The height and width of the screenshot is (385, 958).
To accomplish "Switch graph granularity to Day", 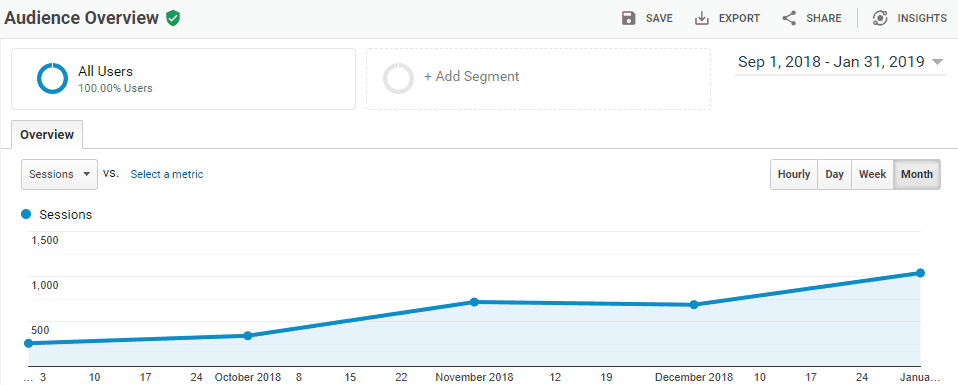I will tap(834, 174).
